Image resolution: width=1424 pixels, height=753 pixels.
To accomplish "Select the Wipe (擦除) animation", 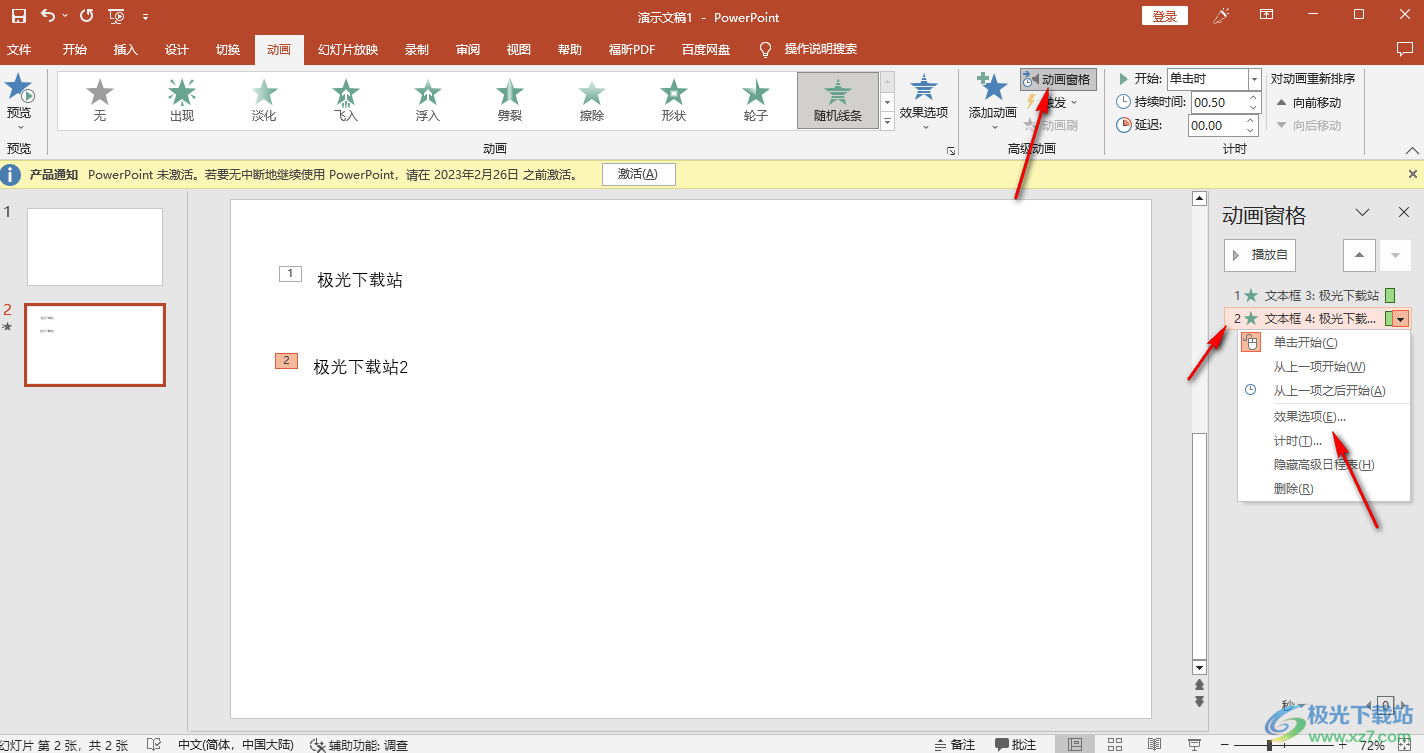I will 592,100.
